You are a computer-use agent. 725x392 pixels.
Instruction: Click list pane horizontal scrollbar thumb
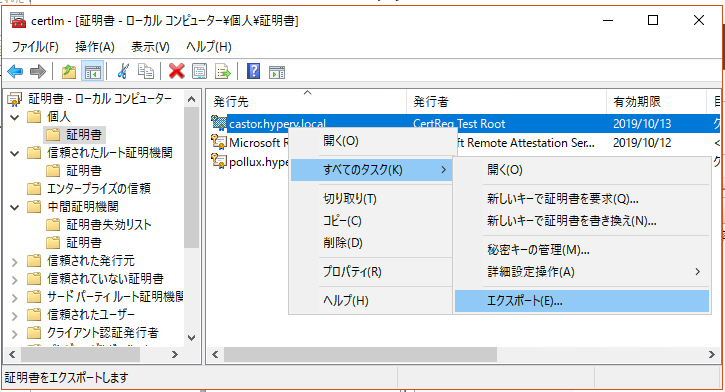360,355
